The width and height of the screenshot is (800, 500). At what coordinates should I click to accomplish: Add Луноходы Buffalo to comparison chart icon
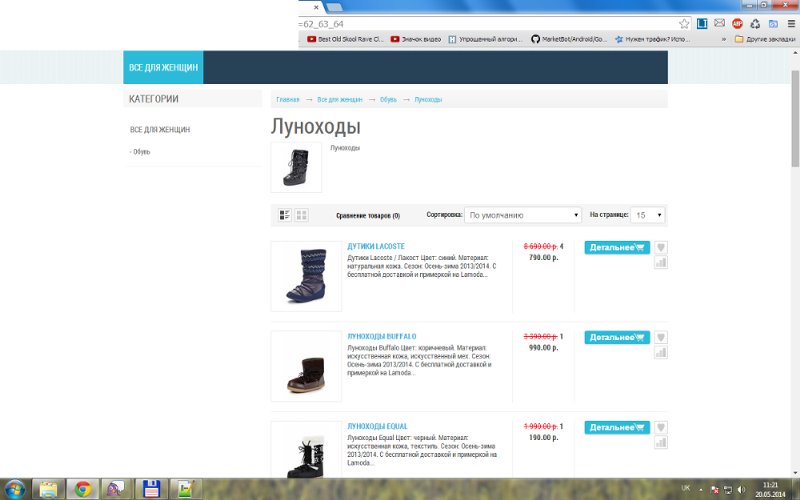(661, 353)
